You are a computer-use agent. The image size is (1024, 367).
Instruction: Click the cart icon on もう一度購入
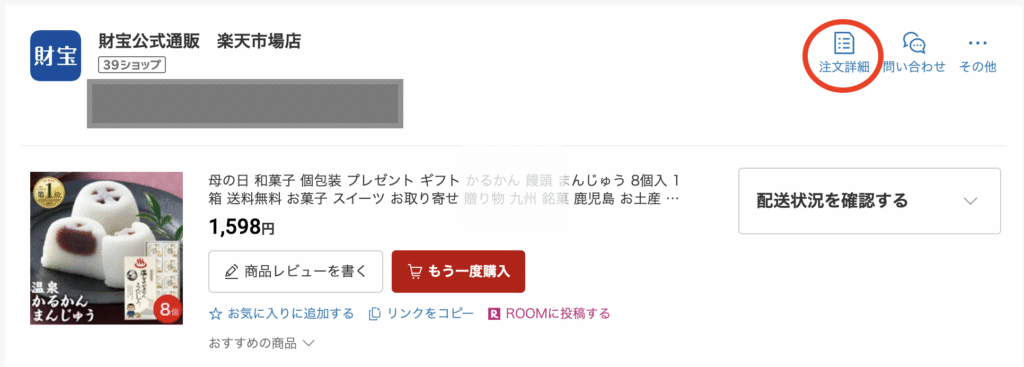click(x=414, y=272)
